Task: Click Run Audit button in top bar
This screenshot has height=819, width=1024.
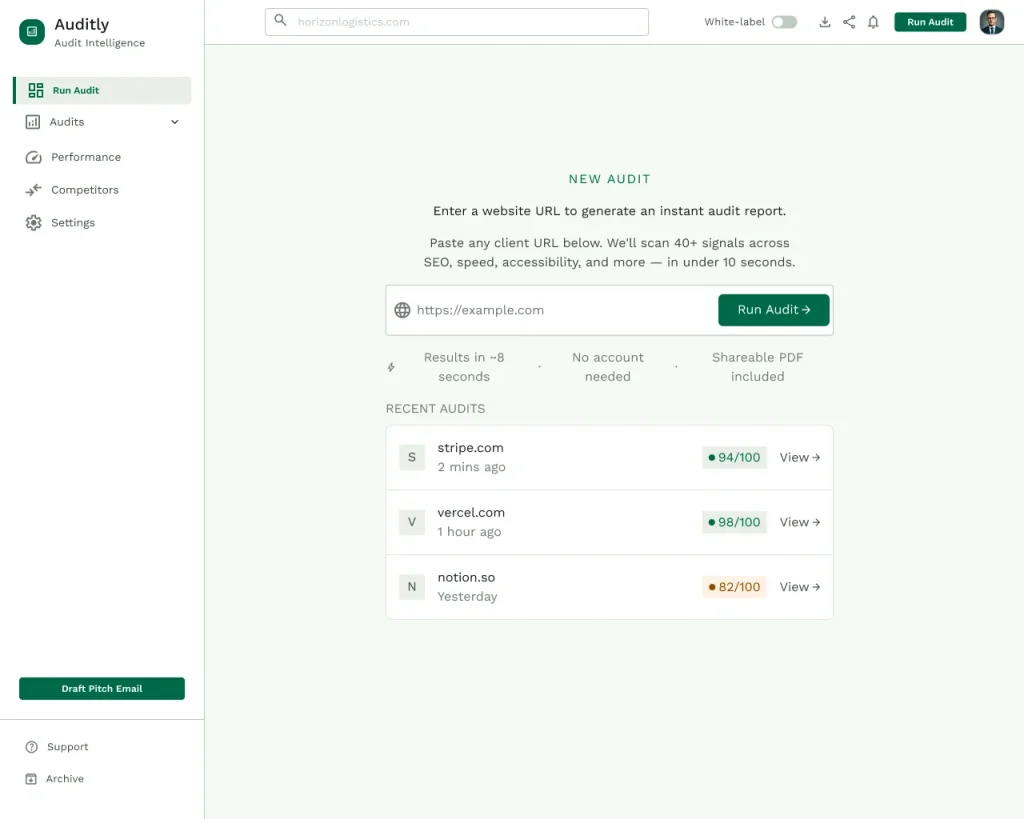Action: point(930,22)
